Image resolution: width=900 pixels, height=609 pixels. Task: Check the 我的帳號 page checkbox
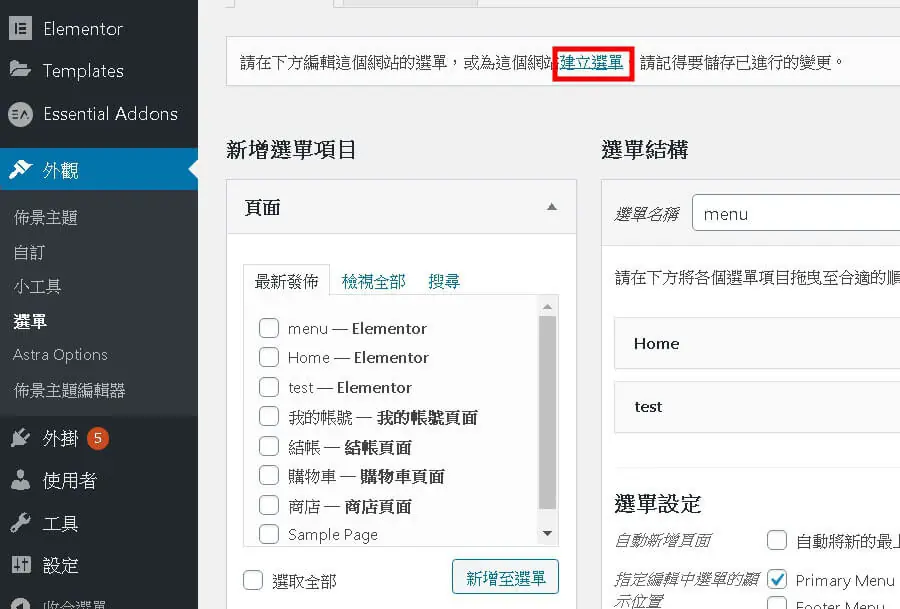point(269,416)
